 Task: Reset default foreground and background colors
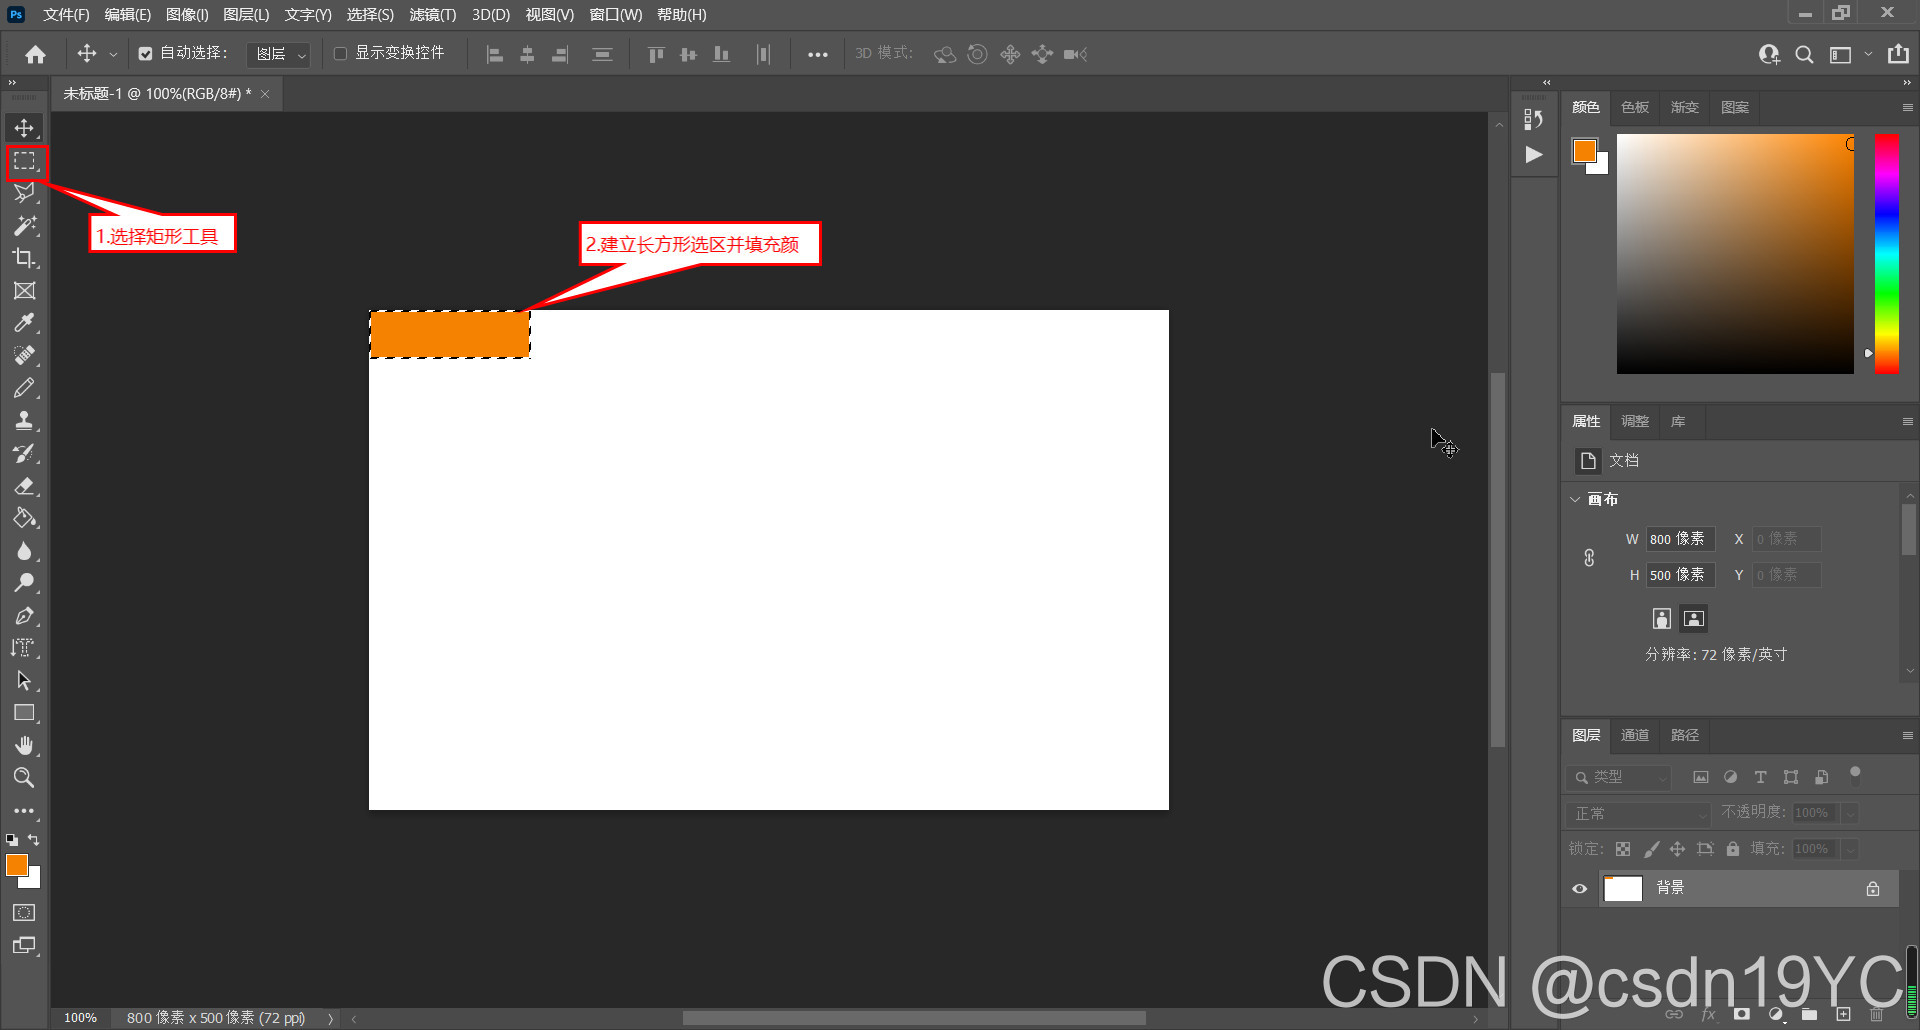tap(12, 840)
